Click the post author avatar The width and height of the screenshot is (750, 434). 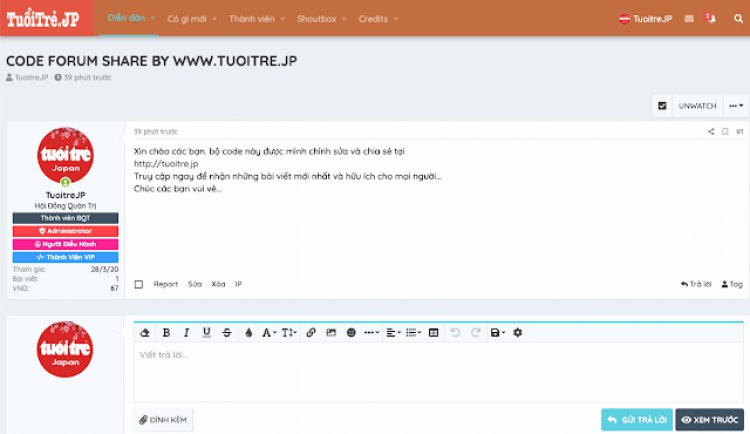tap(66, 155)
